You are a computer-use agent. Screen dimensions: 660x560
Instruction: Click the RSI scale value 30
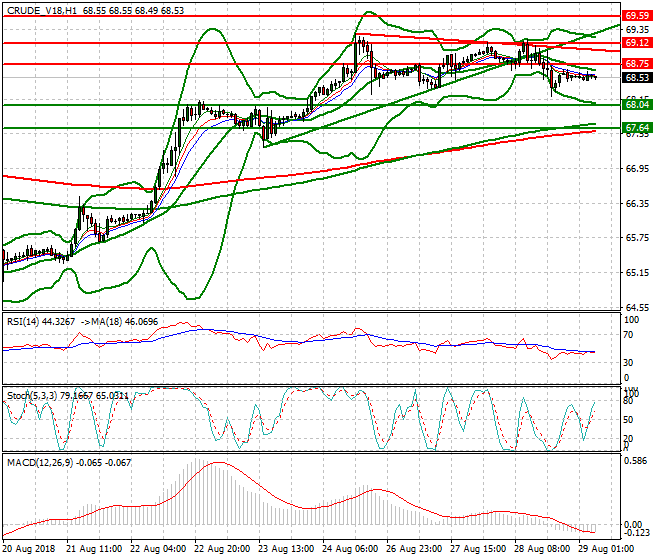tap(628, 363)
